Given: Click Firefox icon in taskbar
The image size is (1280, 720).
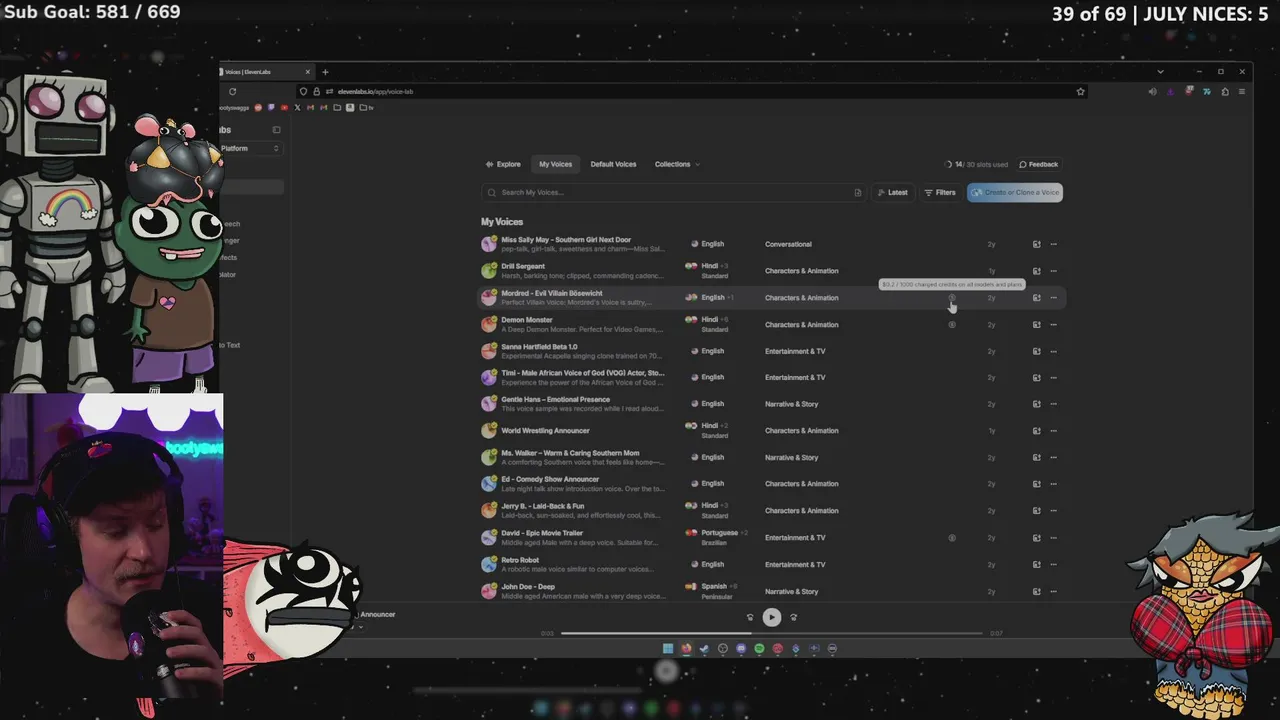Looking at the screenshot, I should (686, 648).
